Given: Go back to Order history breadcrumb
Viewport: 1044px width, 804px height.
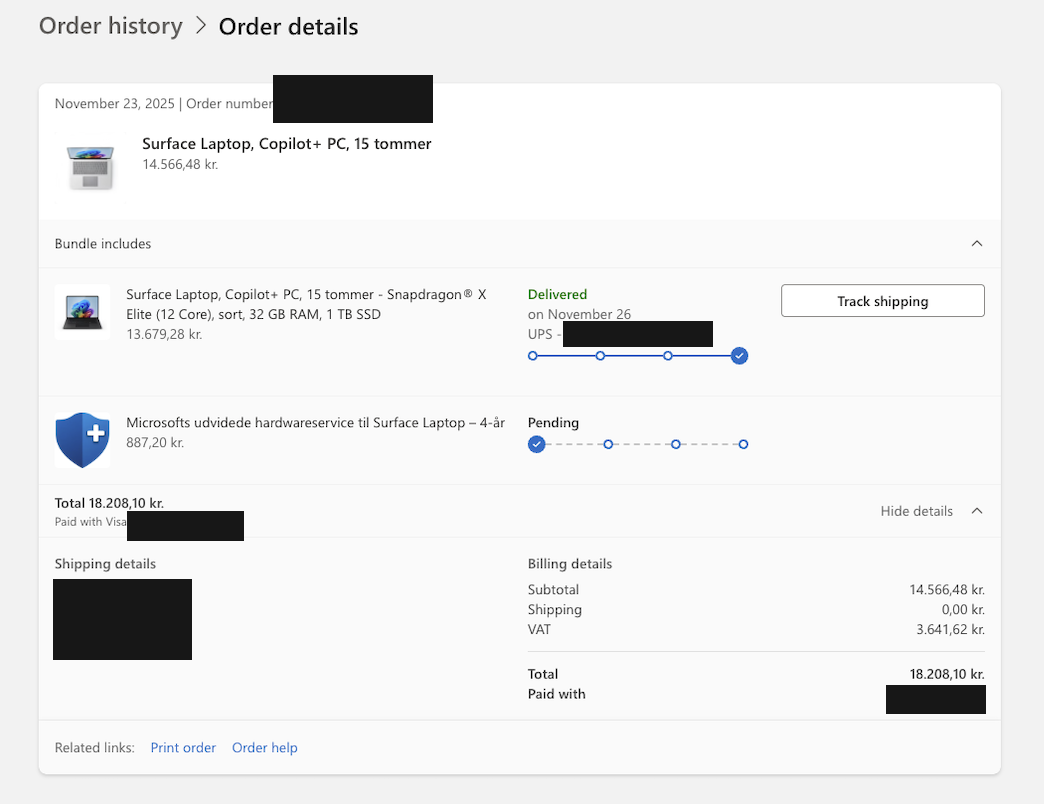Looking at the screenshot, I should click(x=111, y=26).
